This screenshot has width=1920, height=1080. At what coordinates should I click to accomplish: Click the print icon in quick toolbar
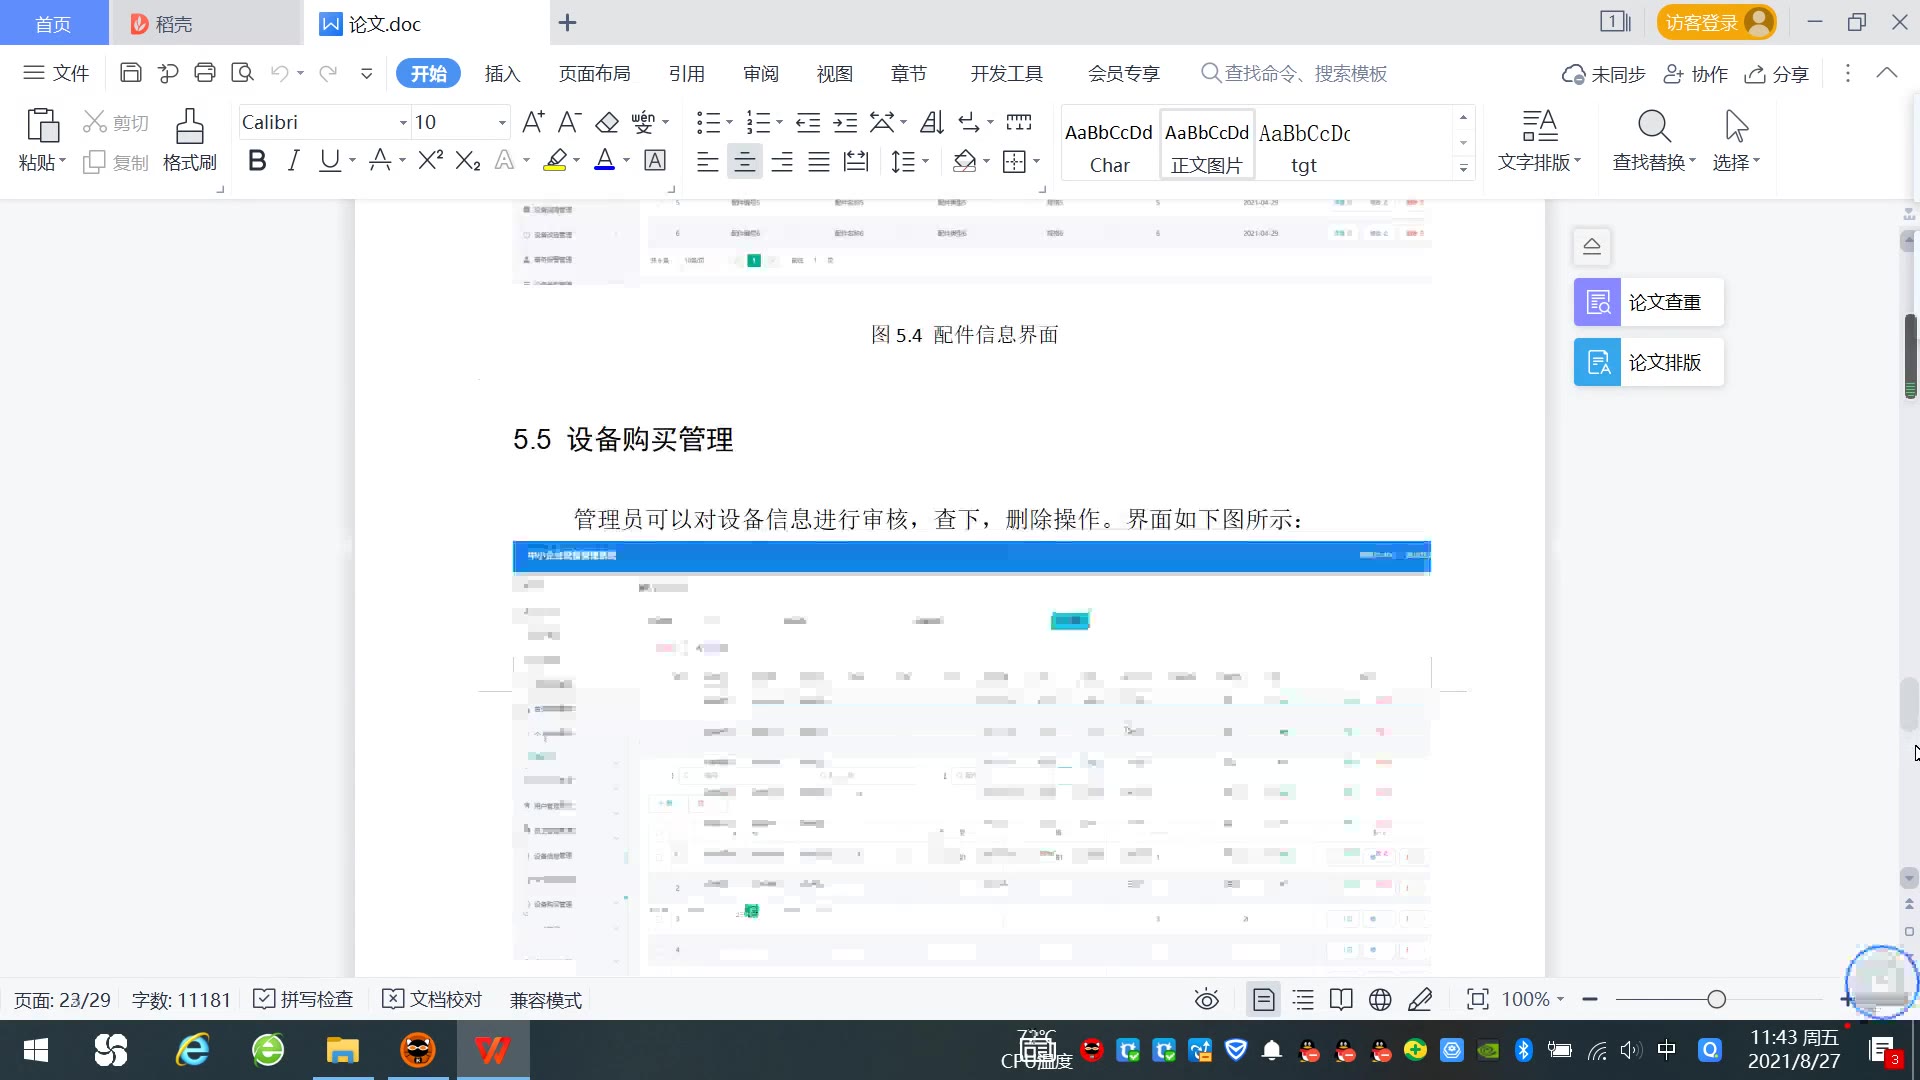click(x=205, y=73)
